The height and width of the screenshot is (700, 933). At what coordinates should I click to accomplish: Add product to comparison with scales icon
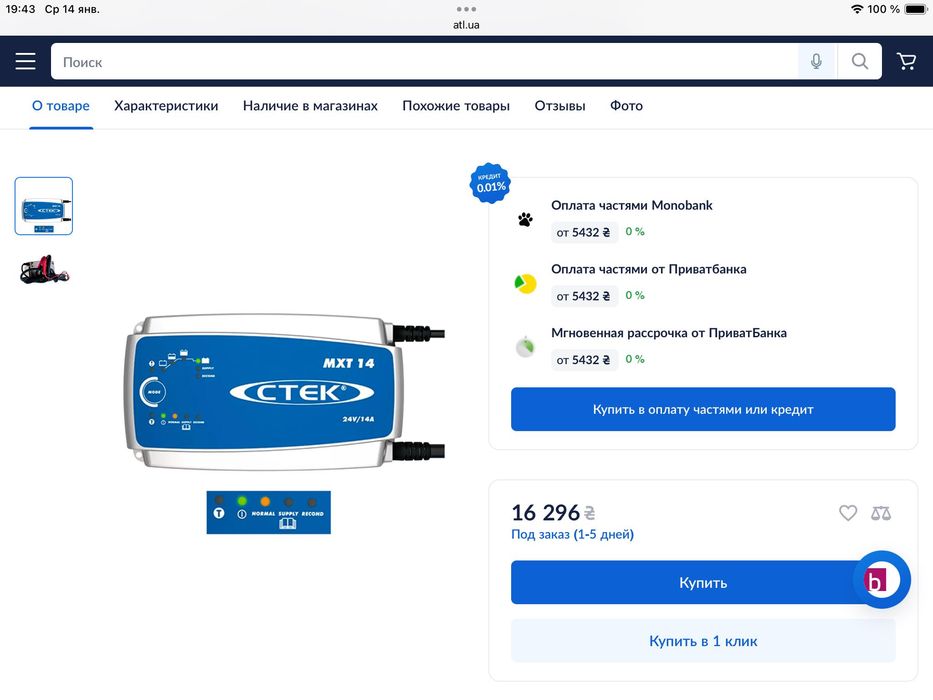point(881,512)
